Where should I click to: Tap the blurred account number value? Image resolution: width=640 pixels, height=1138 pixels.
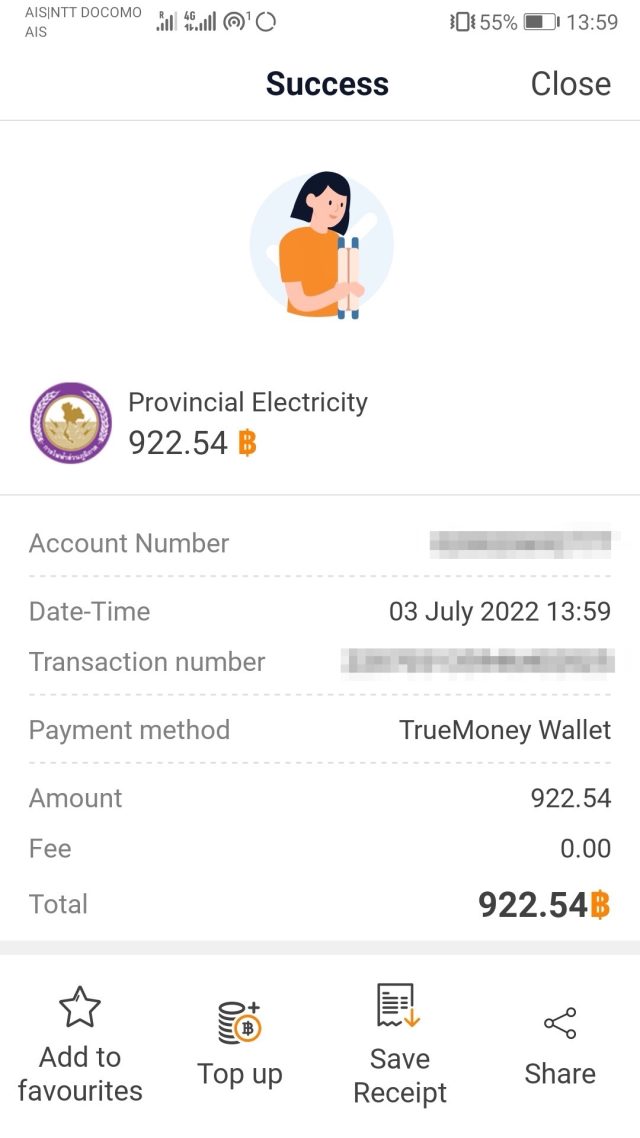[518, 543]
